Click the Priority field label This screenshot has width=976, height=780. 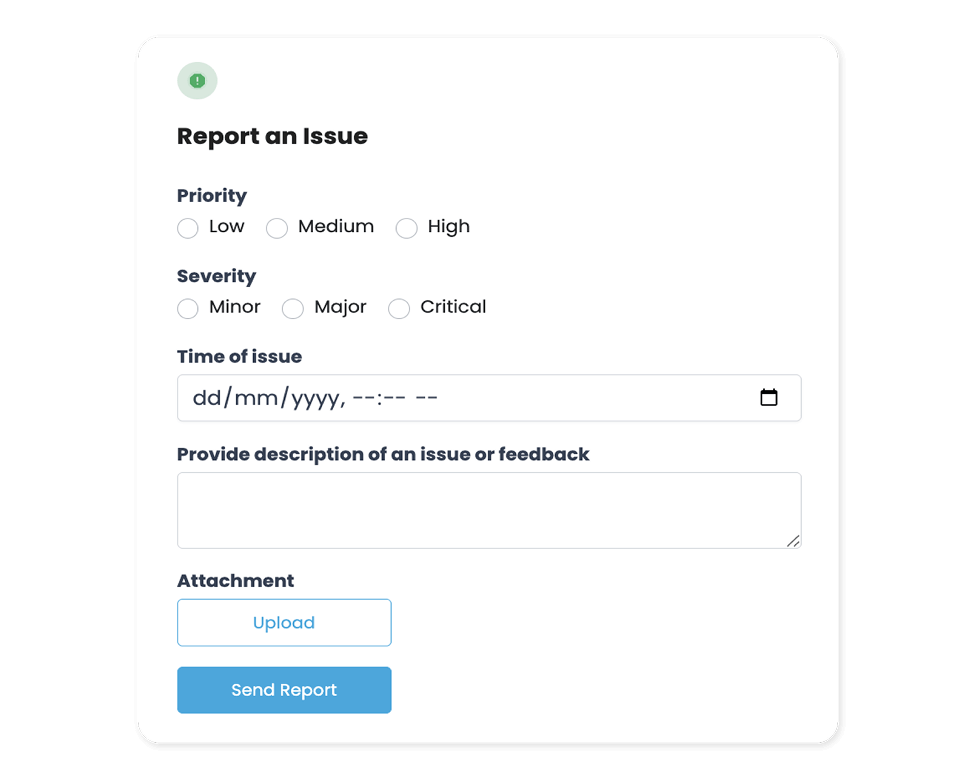coord(212,196)
